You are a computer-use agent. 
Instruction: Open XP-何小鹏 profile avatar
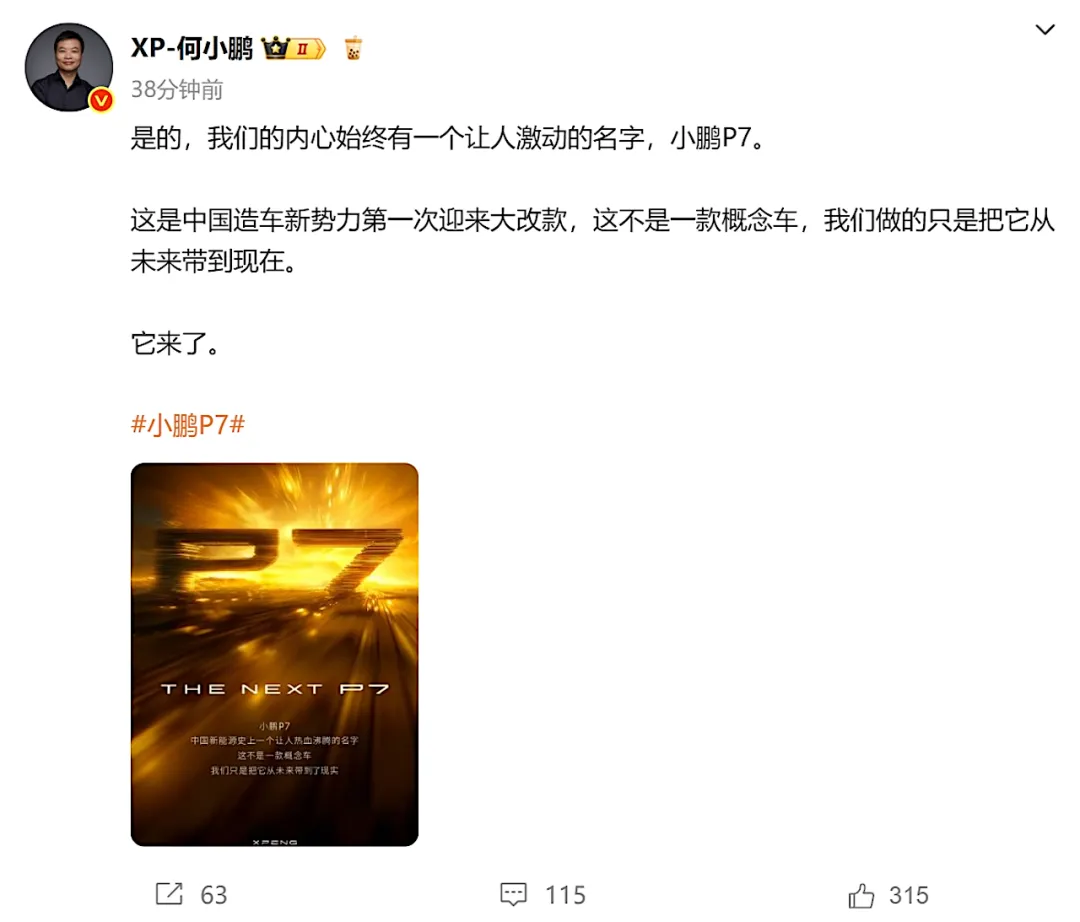(69, 67)
